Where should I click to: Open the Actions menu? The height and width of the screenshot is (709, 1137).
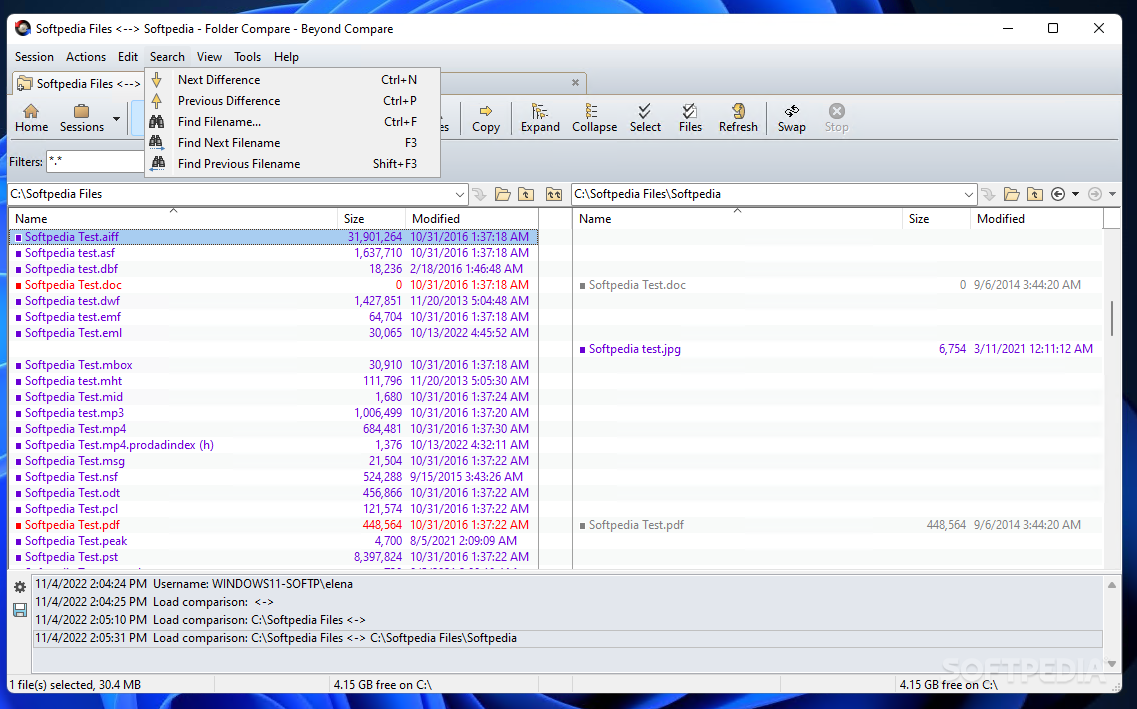point(86,57)
